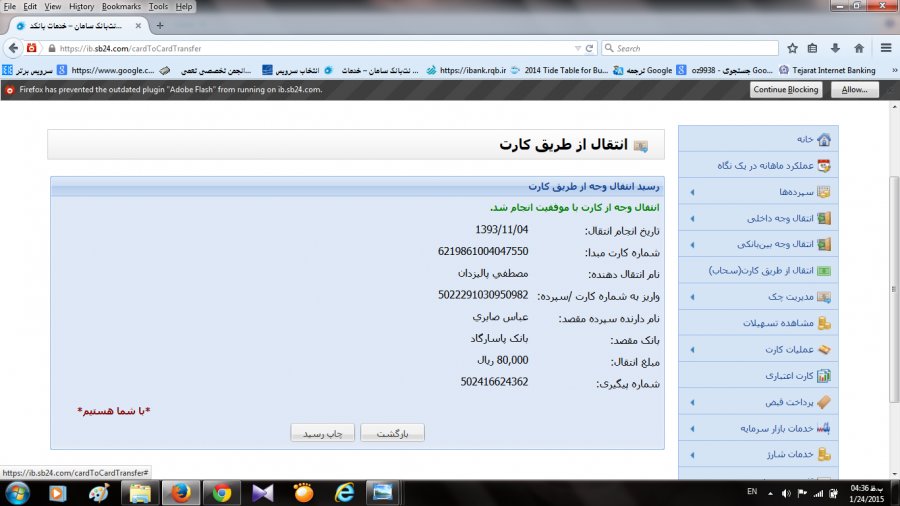Viewport: 900px width, 506px height.
Task: Expand the خدمات شارژ submenu arrow
Action: (692, 455)
